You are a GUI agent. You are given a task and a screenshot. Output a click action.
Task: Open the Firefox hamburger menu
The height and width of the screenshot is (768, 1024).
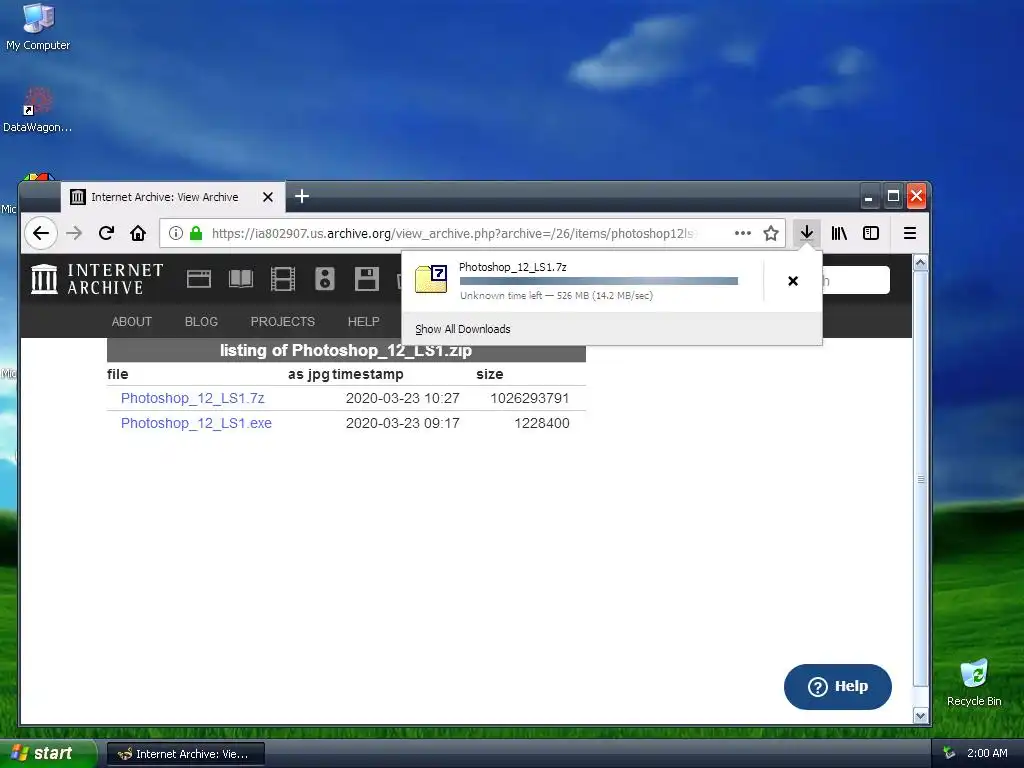(910, 233)
